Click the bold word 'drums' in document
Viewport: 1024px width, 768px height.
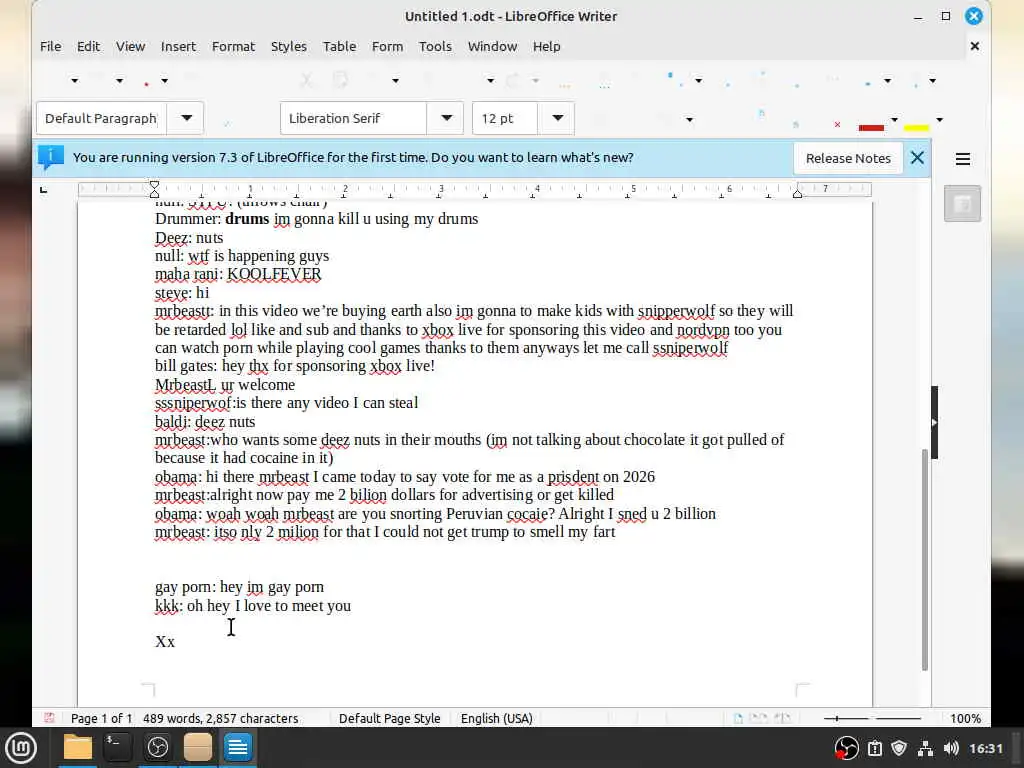247,219
